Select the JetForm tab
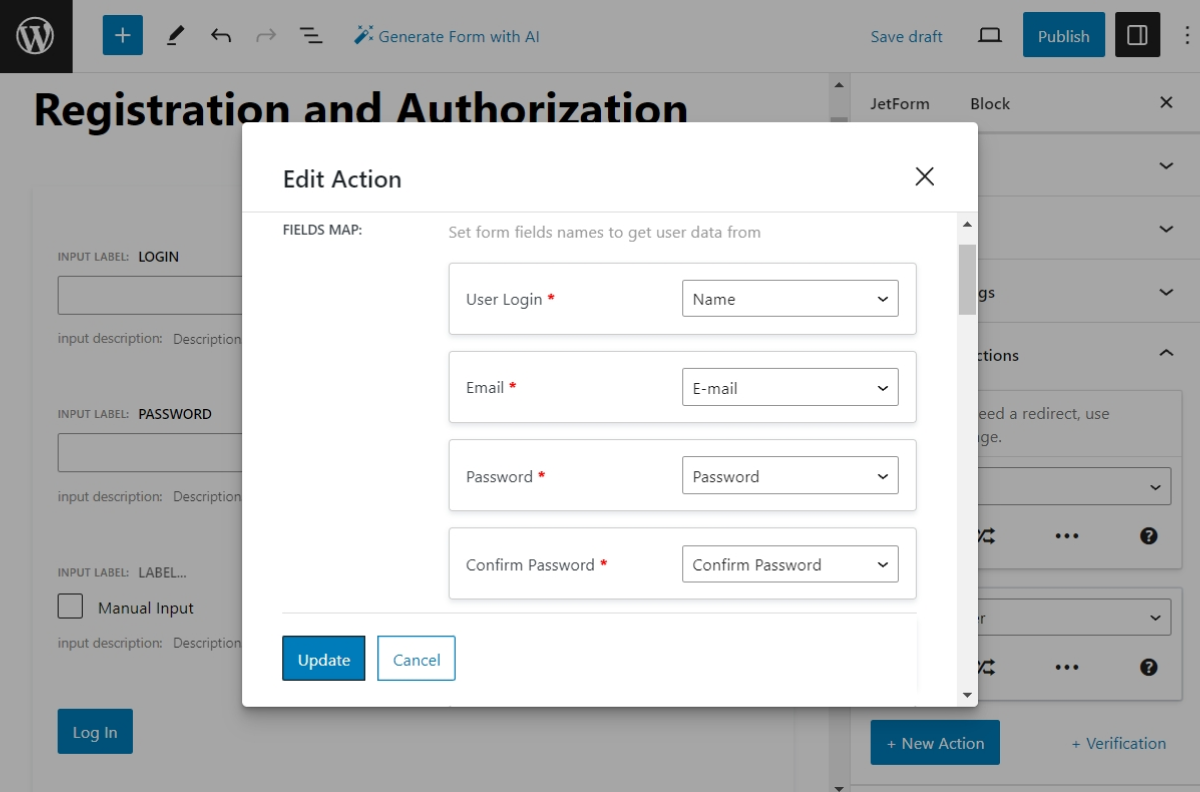The width and height of the screenshot is (1200, 792). point(901,103)
